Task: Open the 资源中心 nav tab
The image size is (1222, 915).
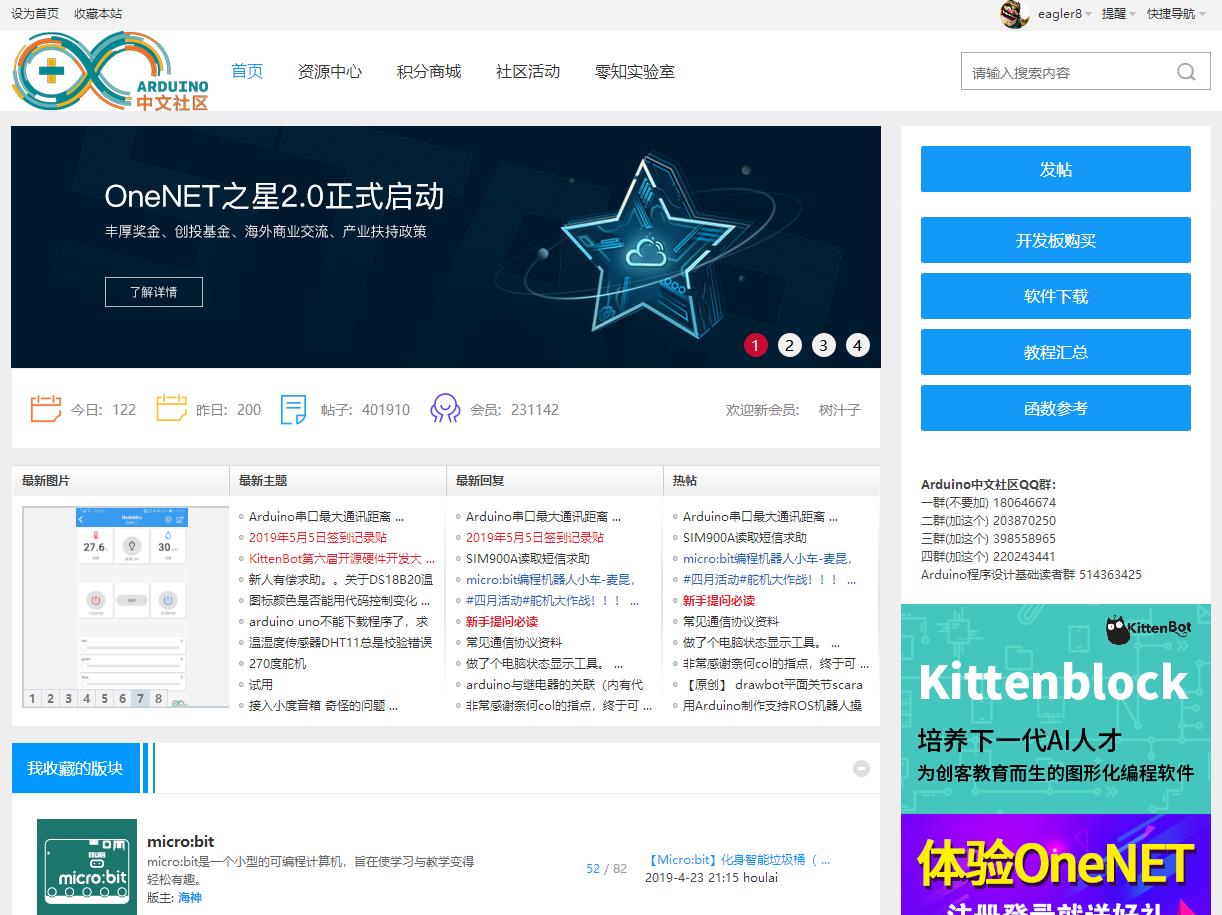Action: coord(330,71)
